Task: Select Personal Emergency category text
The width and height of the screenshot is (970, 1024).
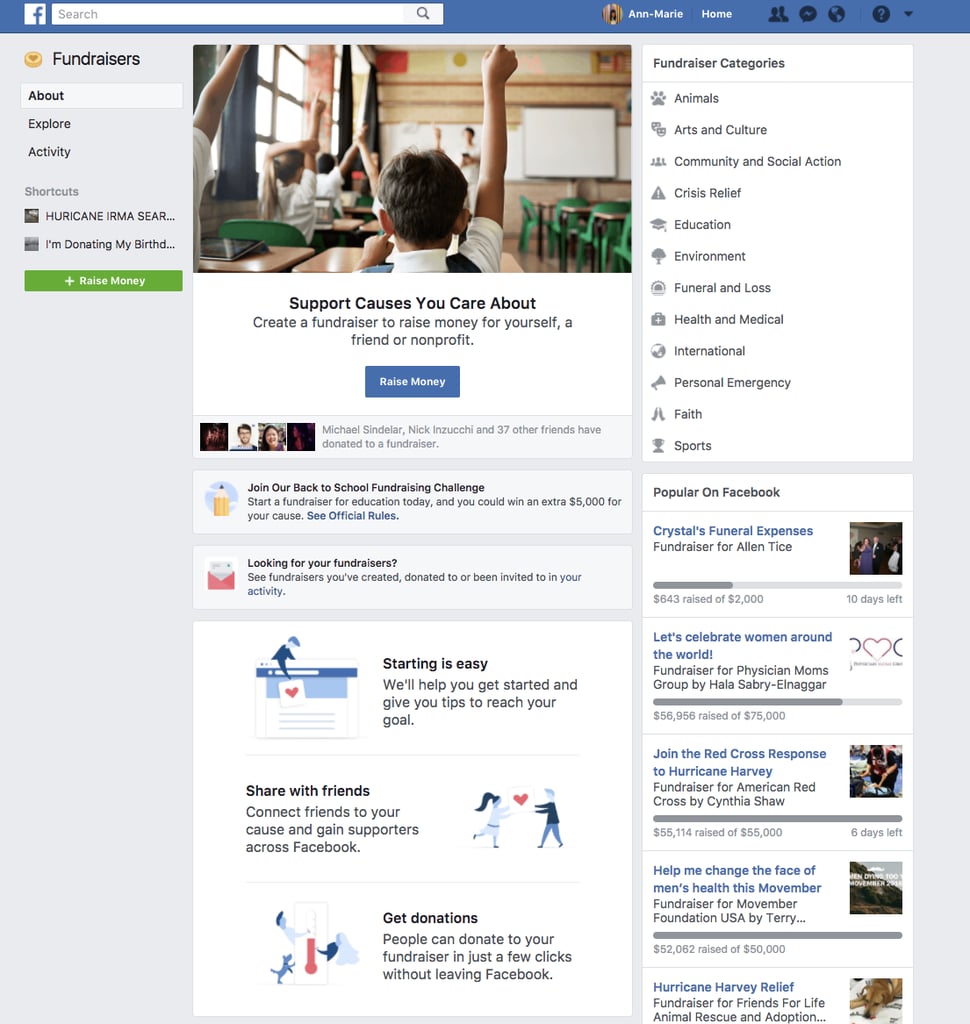Action: [732, 383]
